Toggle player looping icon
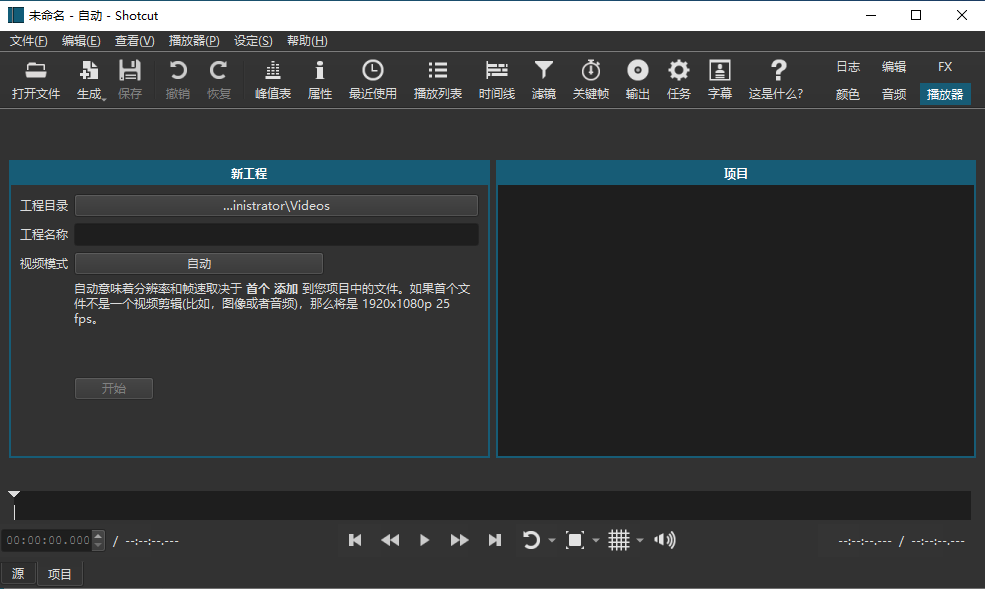985x589 pixels. [531, 540]
